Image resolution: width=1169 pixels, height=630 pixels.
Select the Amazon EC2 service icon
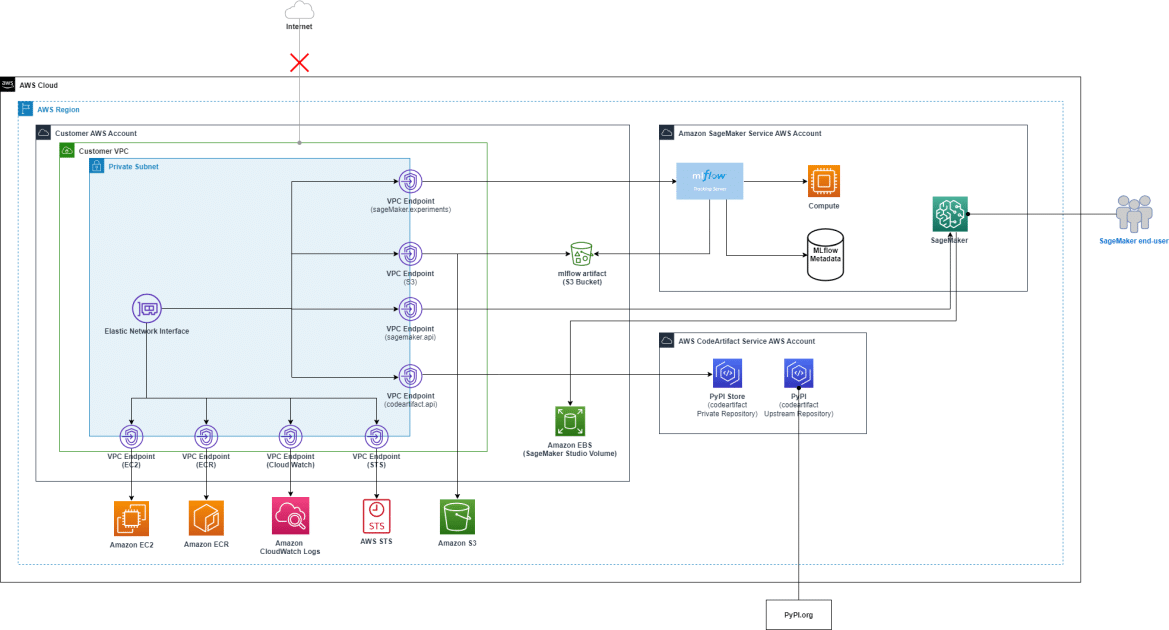click(130, 517)
